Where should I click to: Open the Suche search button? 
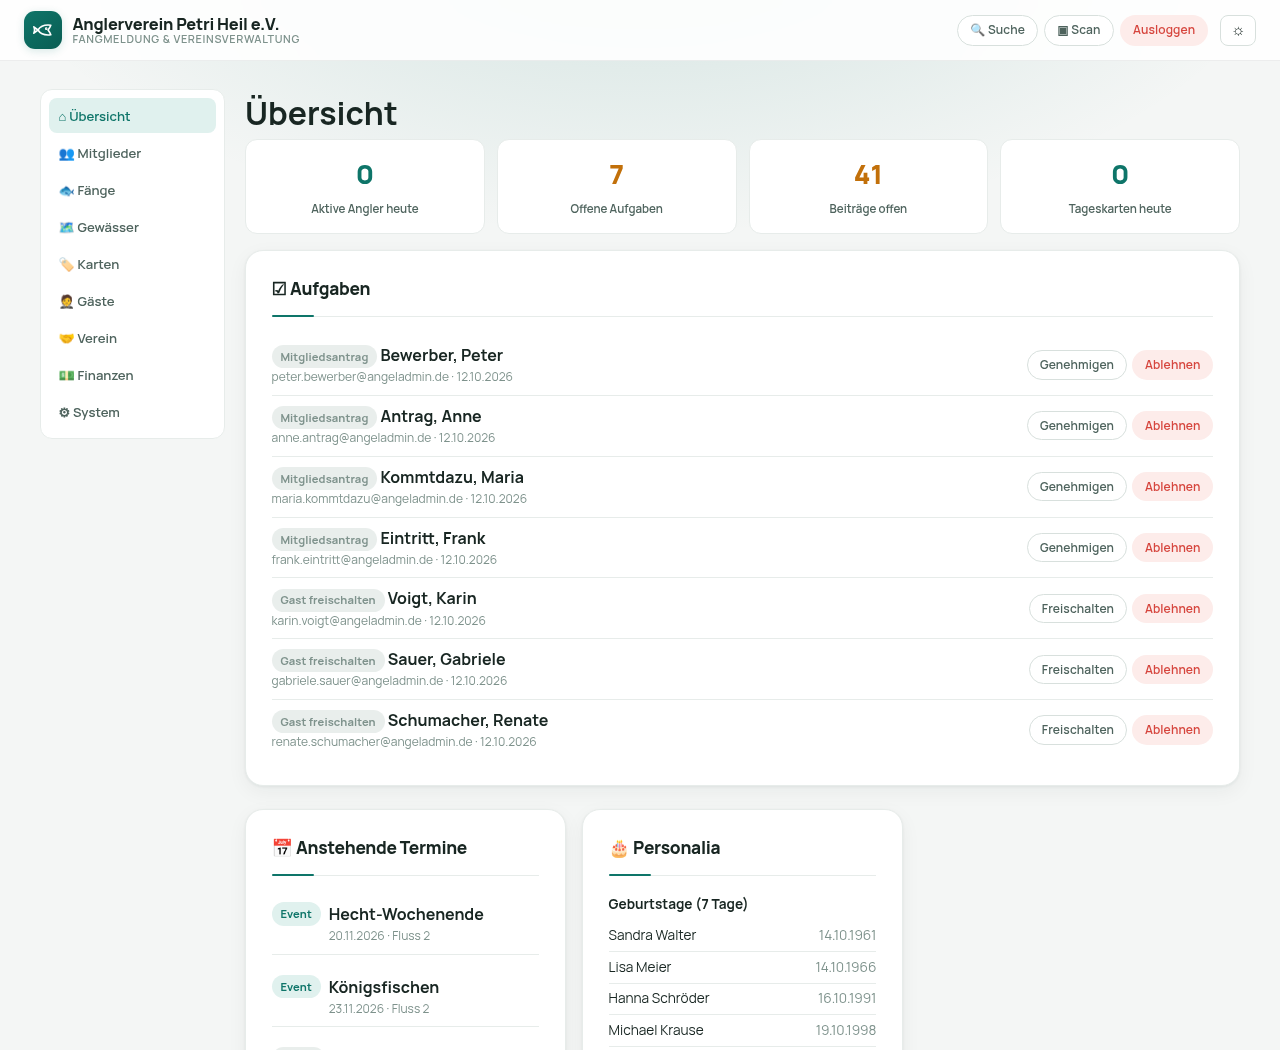coord(997,30)
